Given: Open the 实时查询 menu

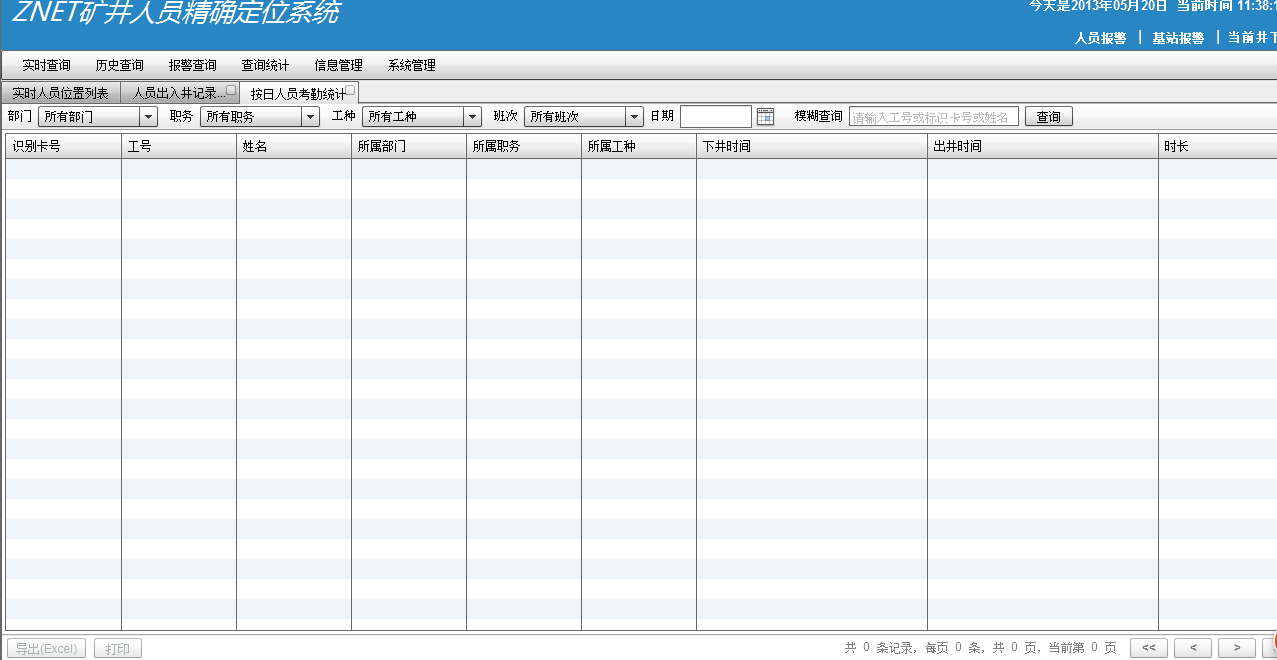Looking at the screenshot, I should (x=46, y=66).
